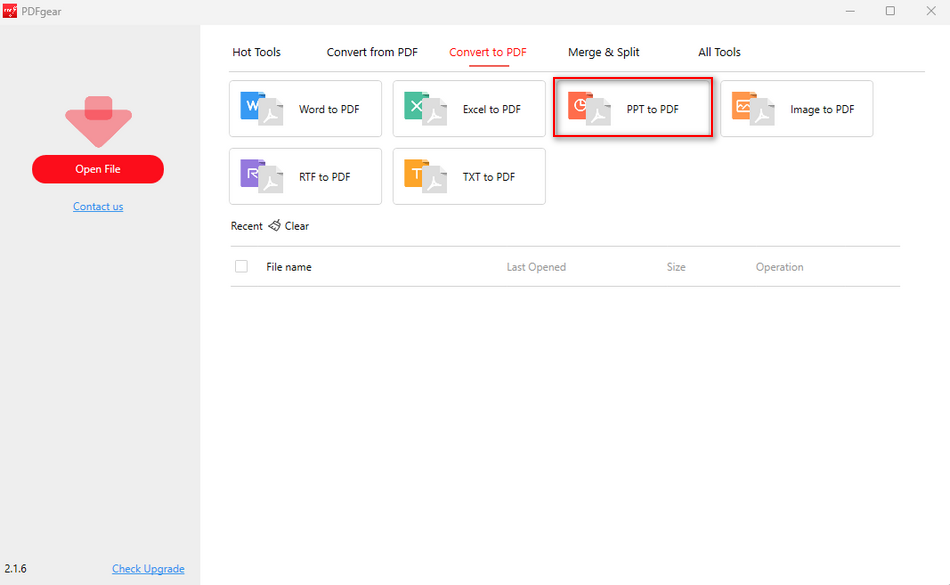Image resolution: width=950 pixels, height=585 pixels.
Task: Sort by the Last Opened column header
Action: pyautogui.click(x=536, y=266)
